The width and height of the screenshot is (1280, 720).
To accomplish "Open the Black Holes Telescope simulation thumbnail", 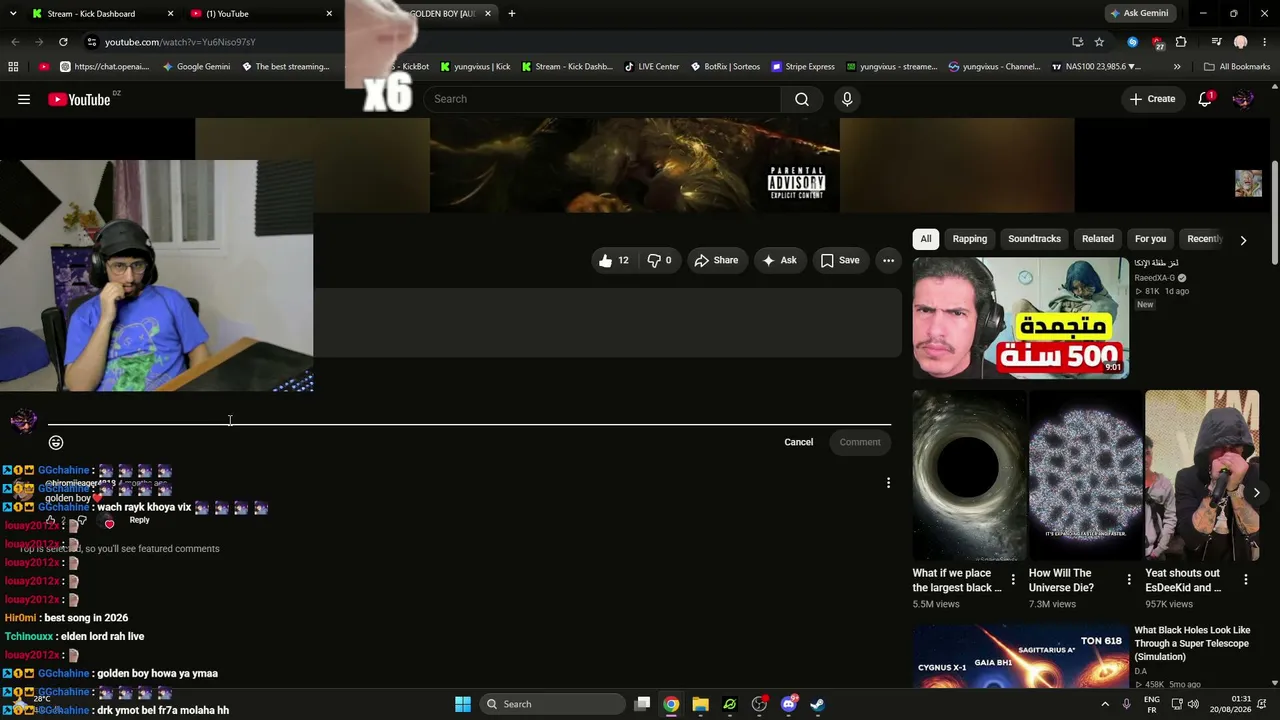I will [1020, 657].
